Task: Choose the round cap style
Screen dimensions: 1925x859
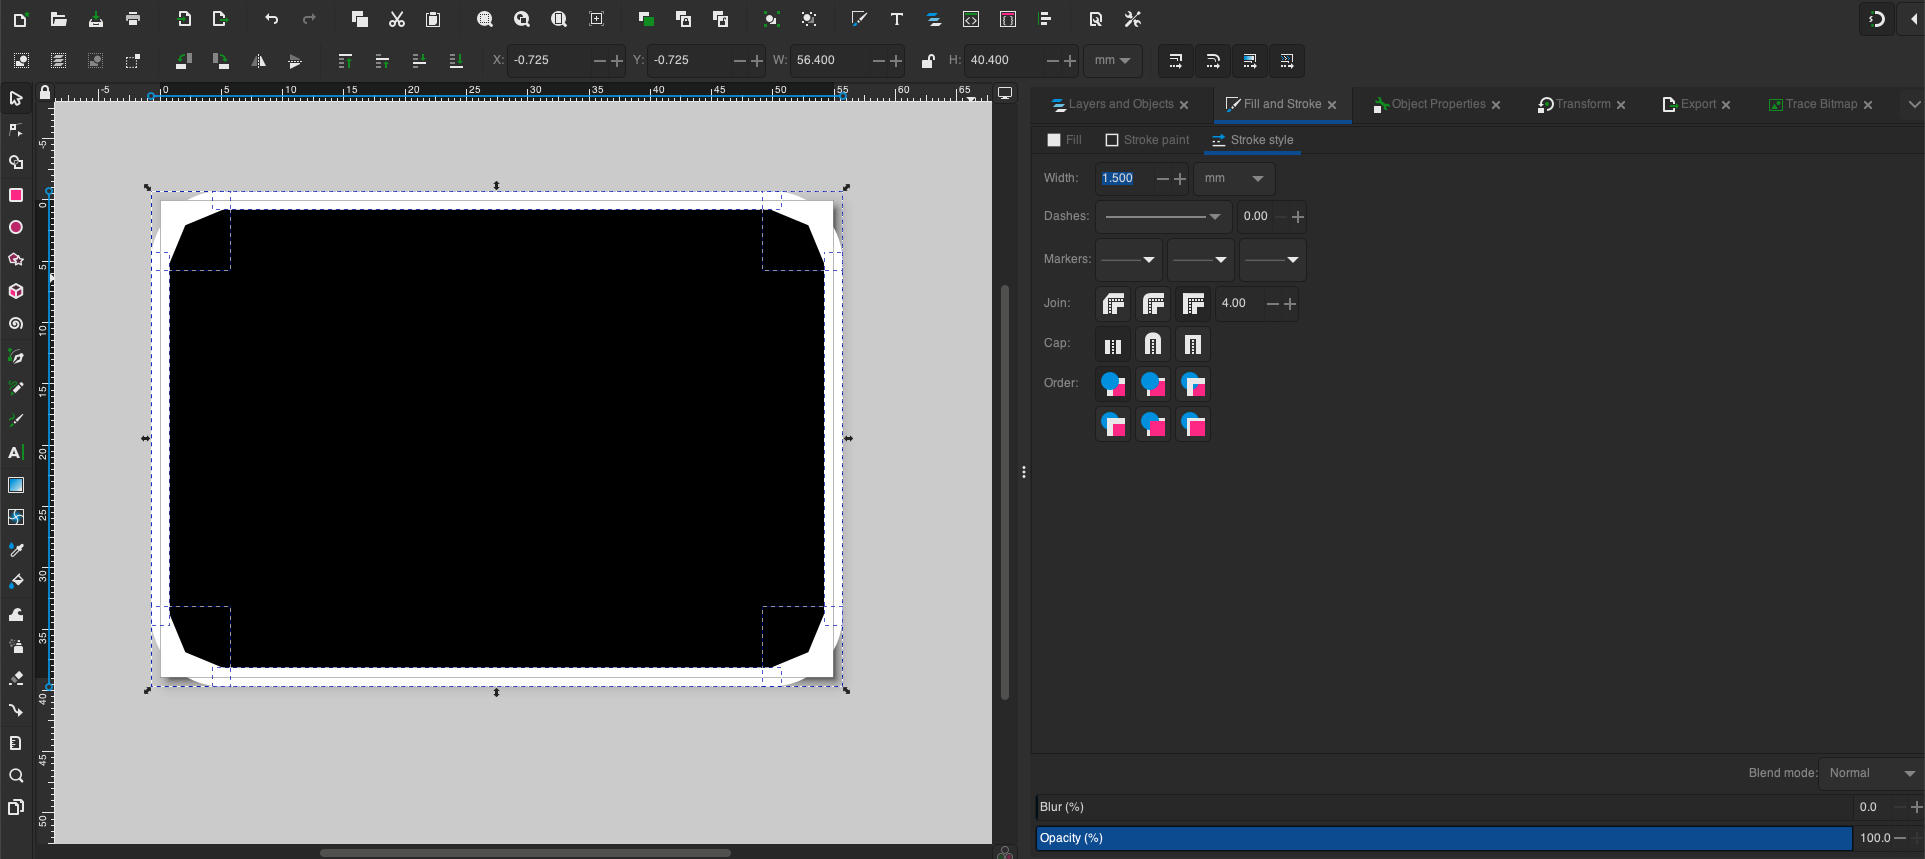Action: 1152,345
